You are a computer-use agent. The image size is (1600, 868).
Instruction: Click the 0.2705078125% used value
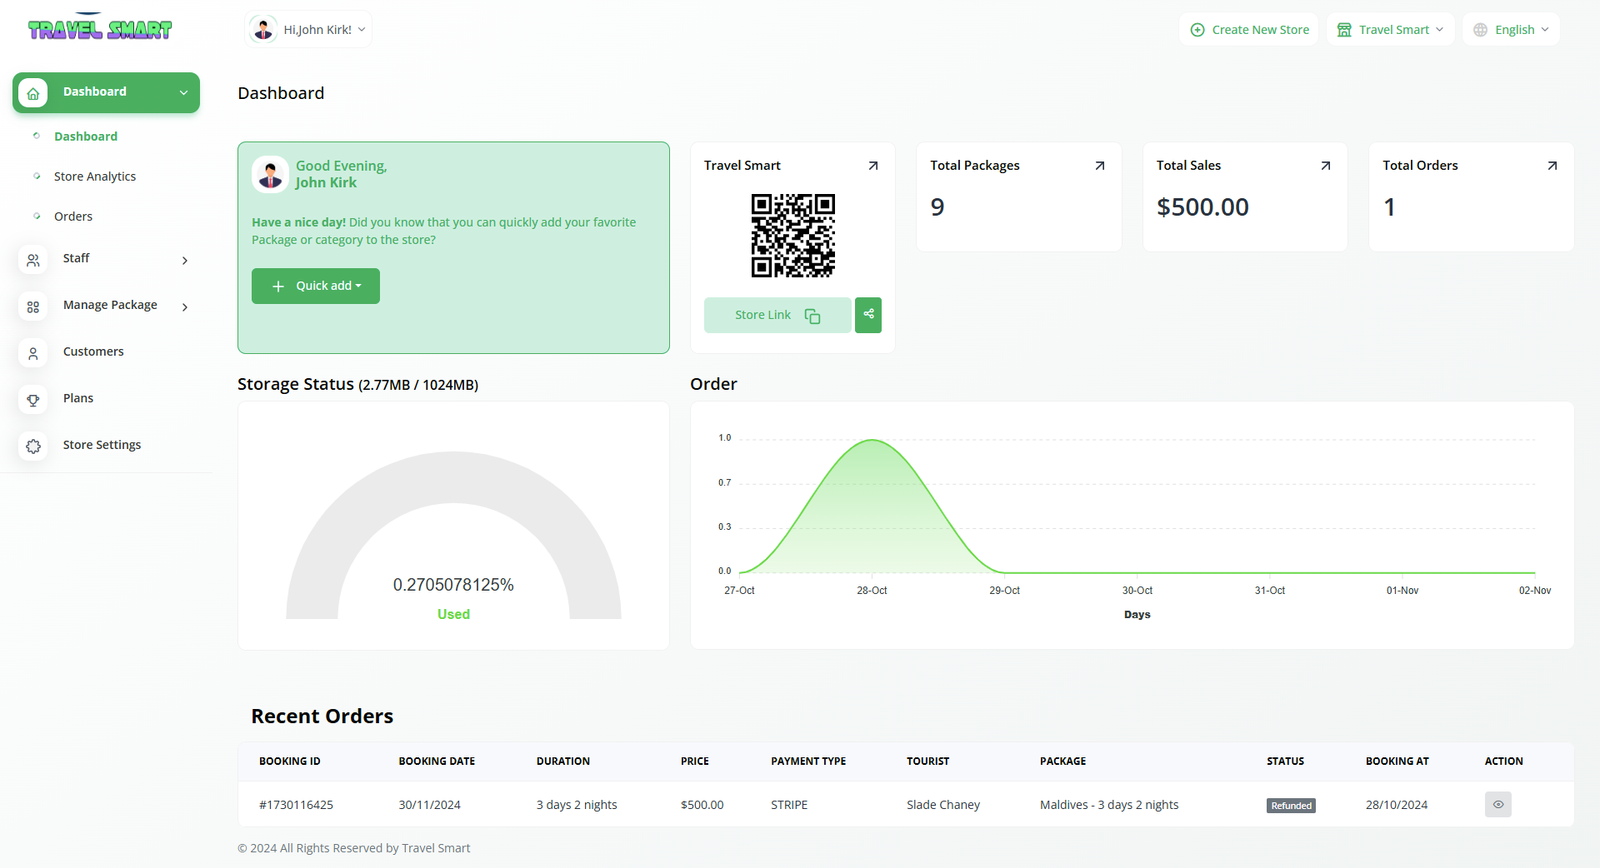pyautogui.click(x=453, y=585)
